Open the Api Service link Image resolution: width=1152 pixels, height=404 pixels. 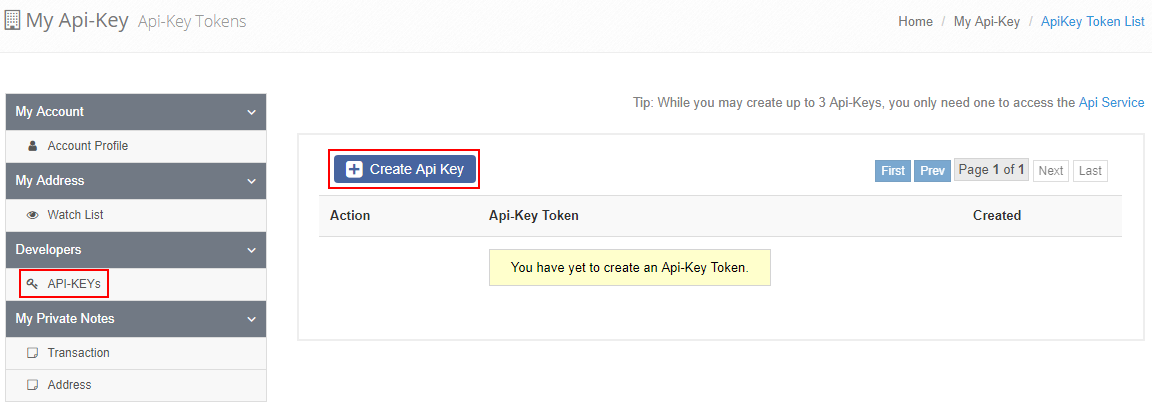[x=1111, y=103]
